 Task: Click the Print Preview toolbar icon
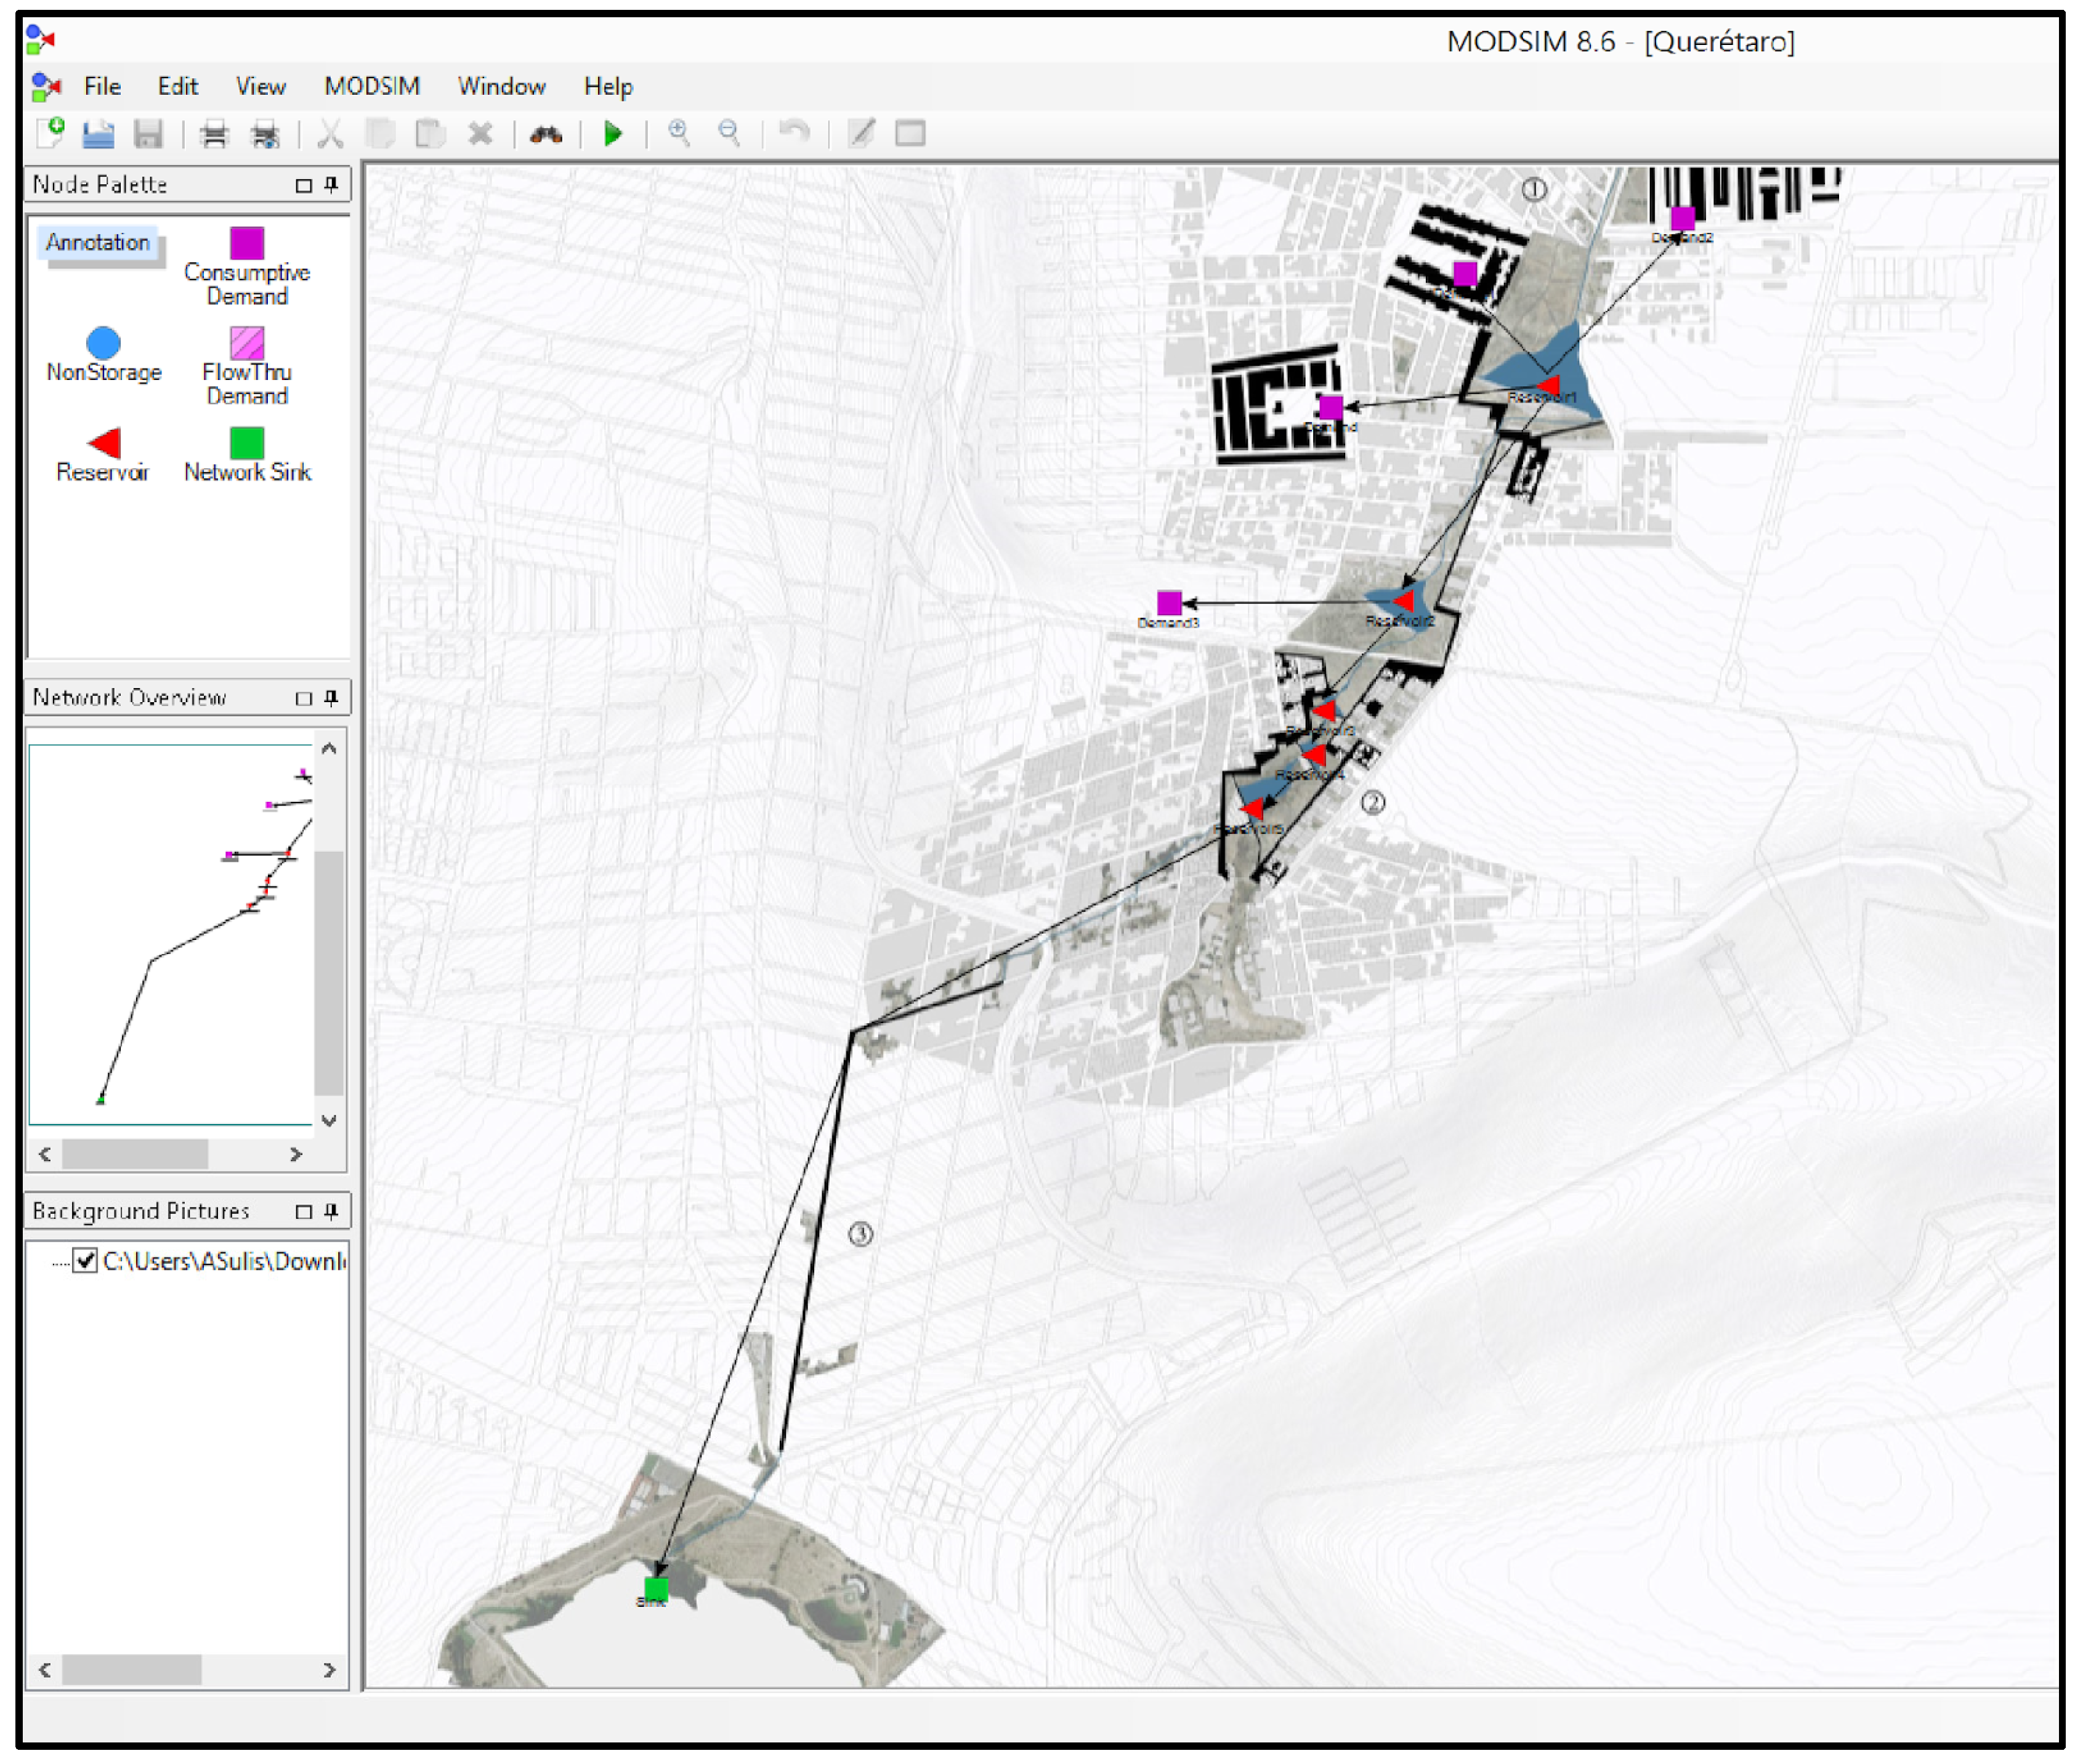coord(265,133)
